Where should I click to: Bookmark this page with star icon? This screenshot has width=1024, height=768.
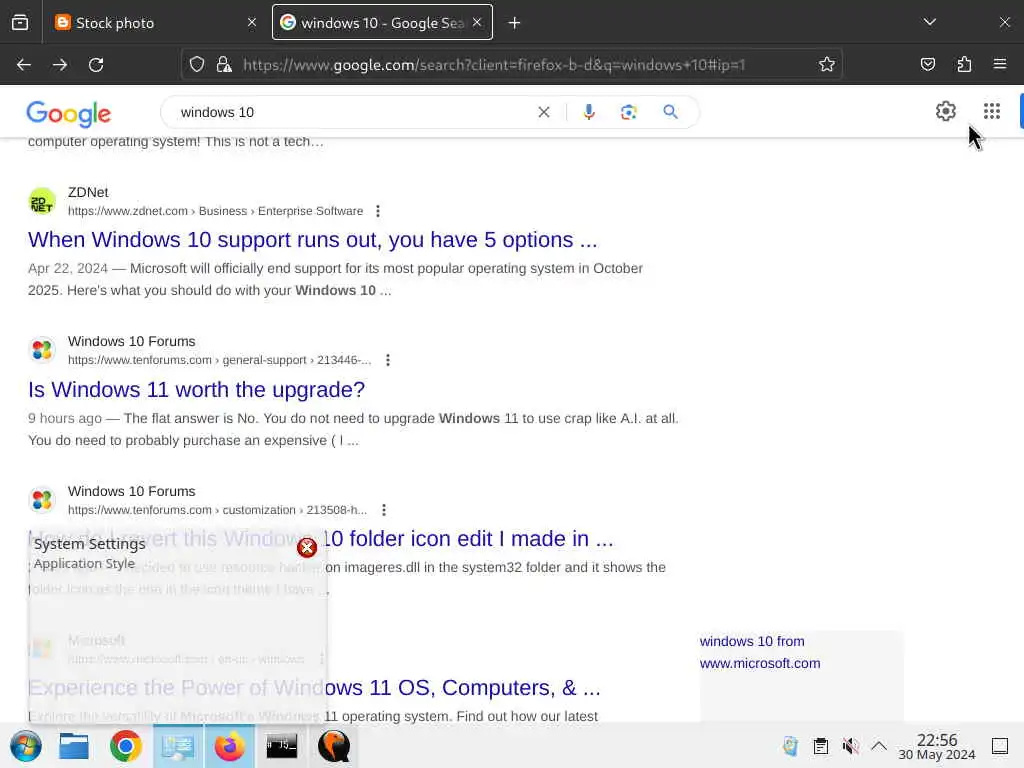[827, 65]
